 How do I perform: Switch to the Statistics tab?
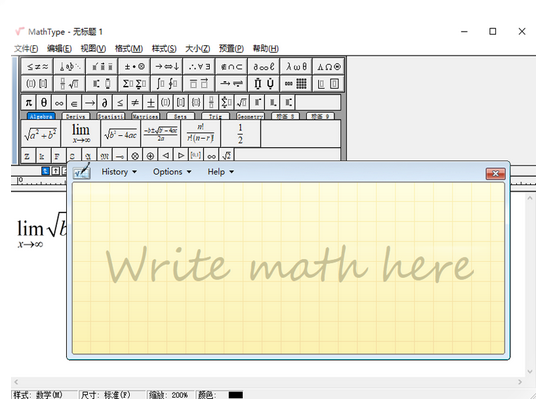coord(110,116)
